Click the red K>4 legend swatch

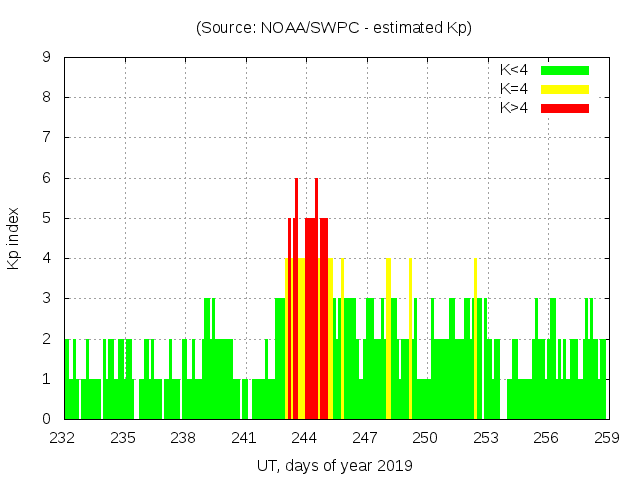565,107
